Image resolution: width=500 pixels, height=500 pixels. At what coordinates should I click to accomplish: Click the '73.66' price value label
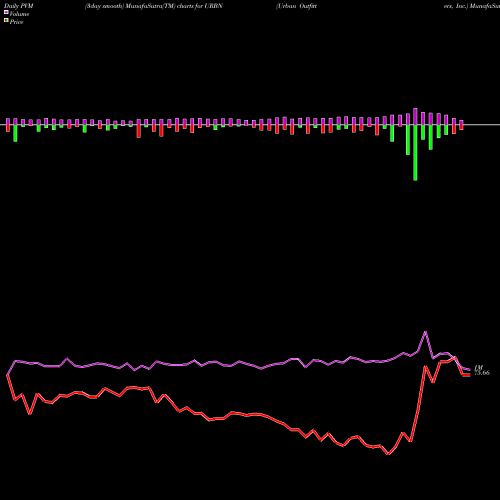(x=482, y=373)
